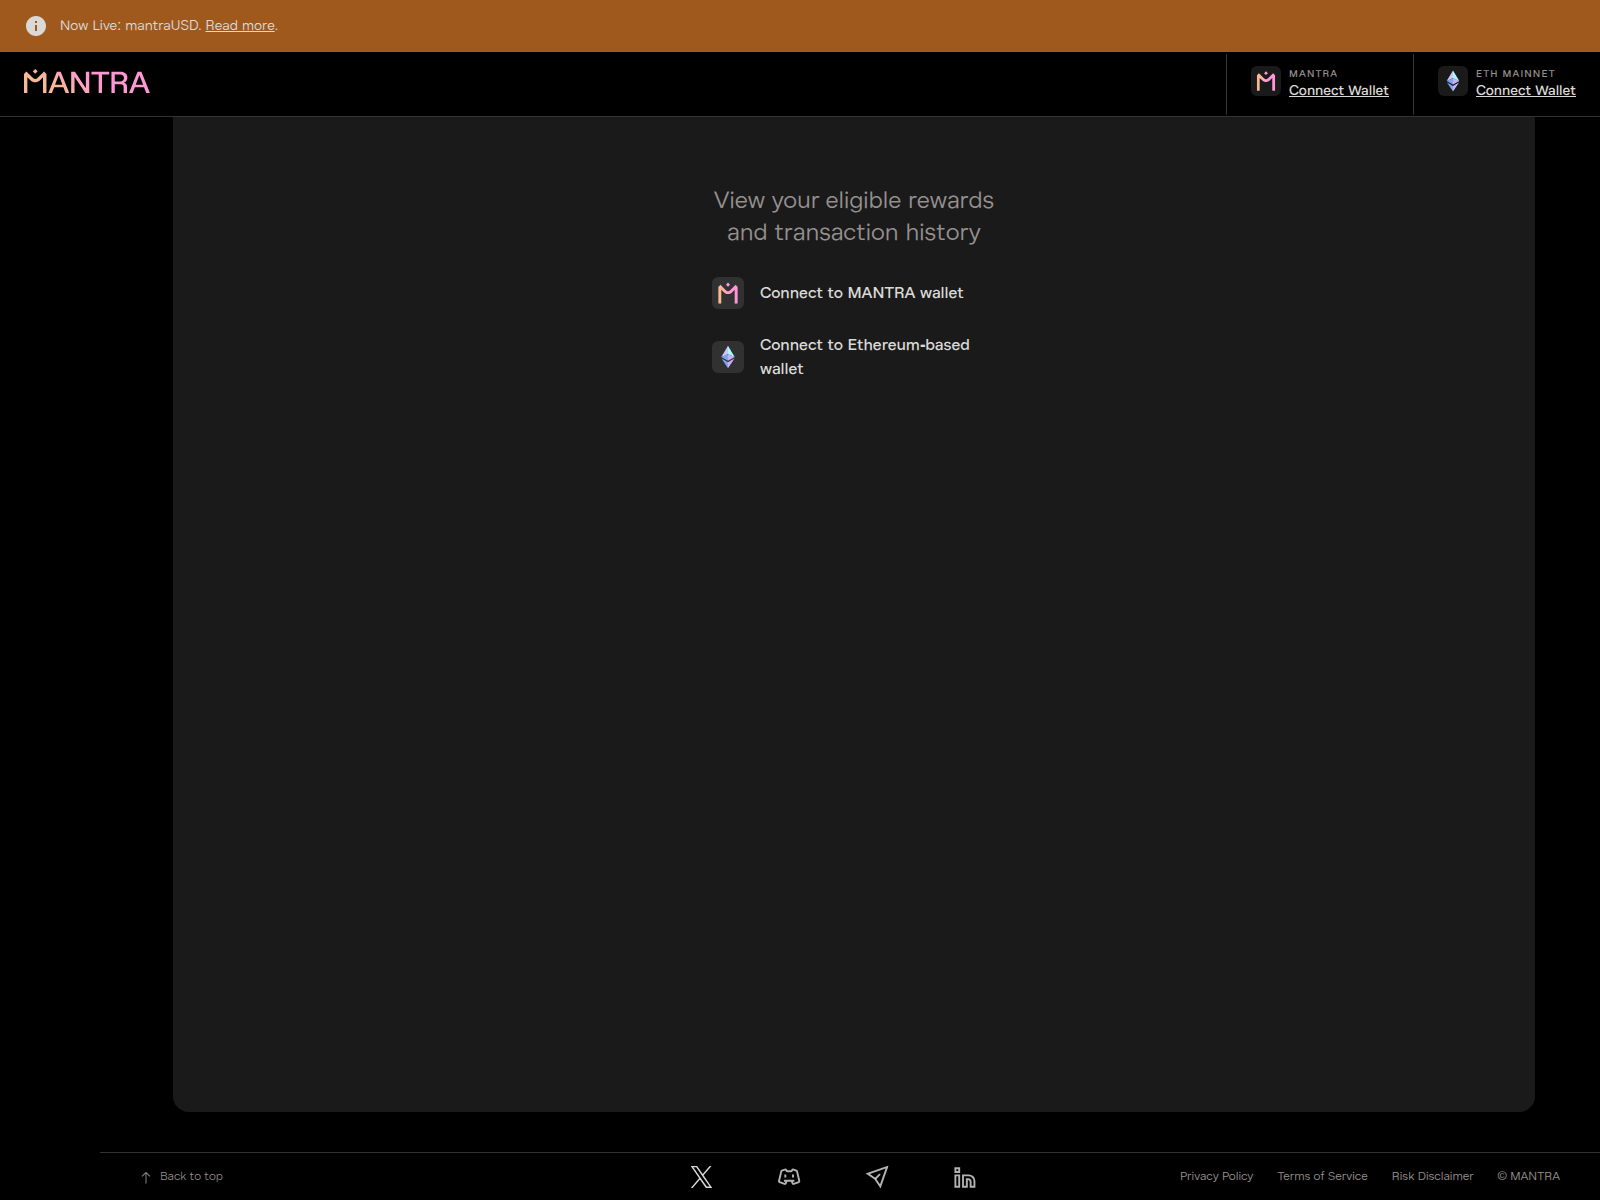Click the upward arrow beside Back to top
1600x1200 pixels.
point(146,1176)
